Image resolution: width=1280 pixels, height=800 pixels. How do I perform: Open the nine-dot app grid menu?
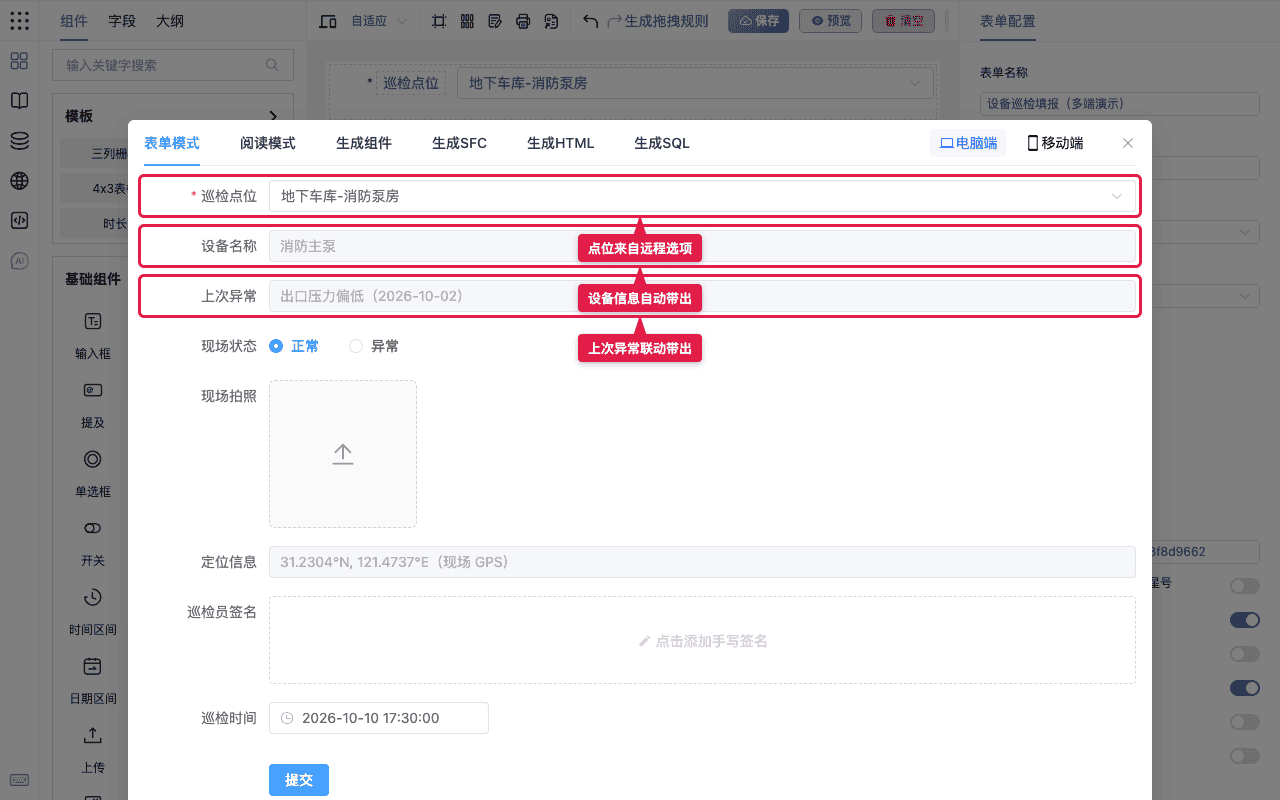coord(19,20)
